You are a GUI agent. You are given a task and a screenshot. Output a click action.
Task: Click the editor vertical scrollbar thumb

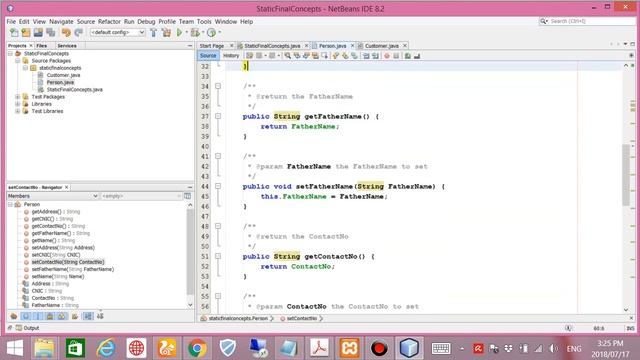point(626,175)
